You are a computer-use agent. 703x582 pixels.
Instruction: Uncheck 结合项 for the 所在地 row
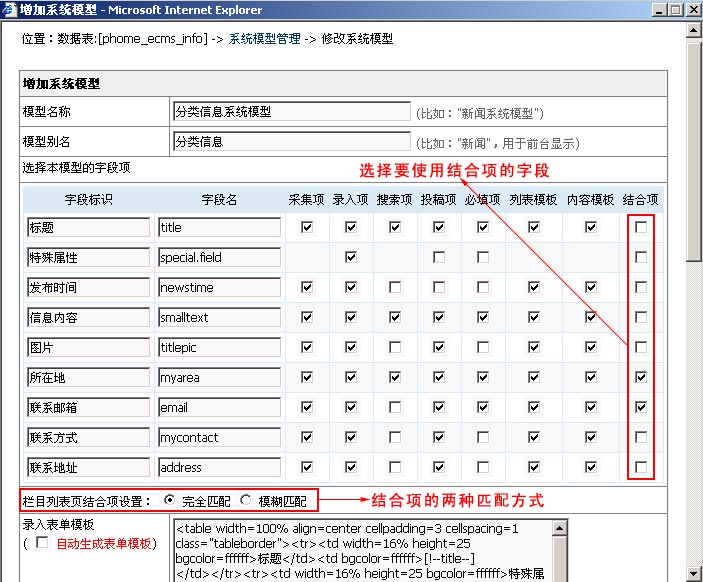(x=641, y=378)
